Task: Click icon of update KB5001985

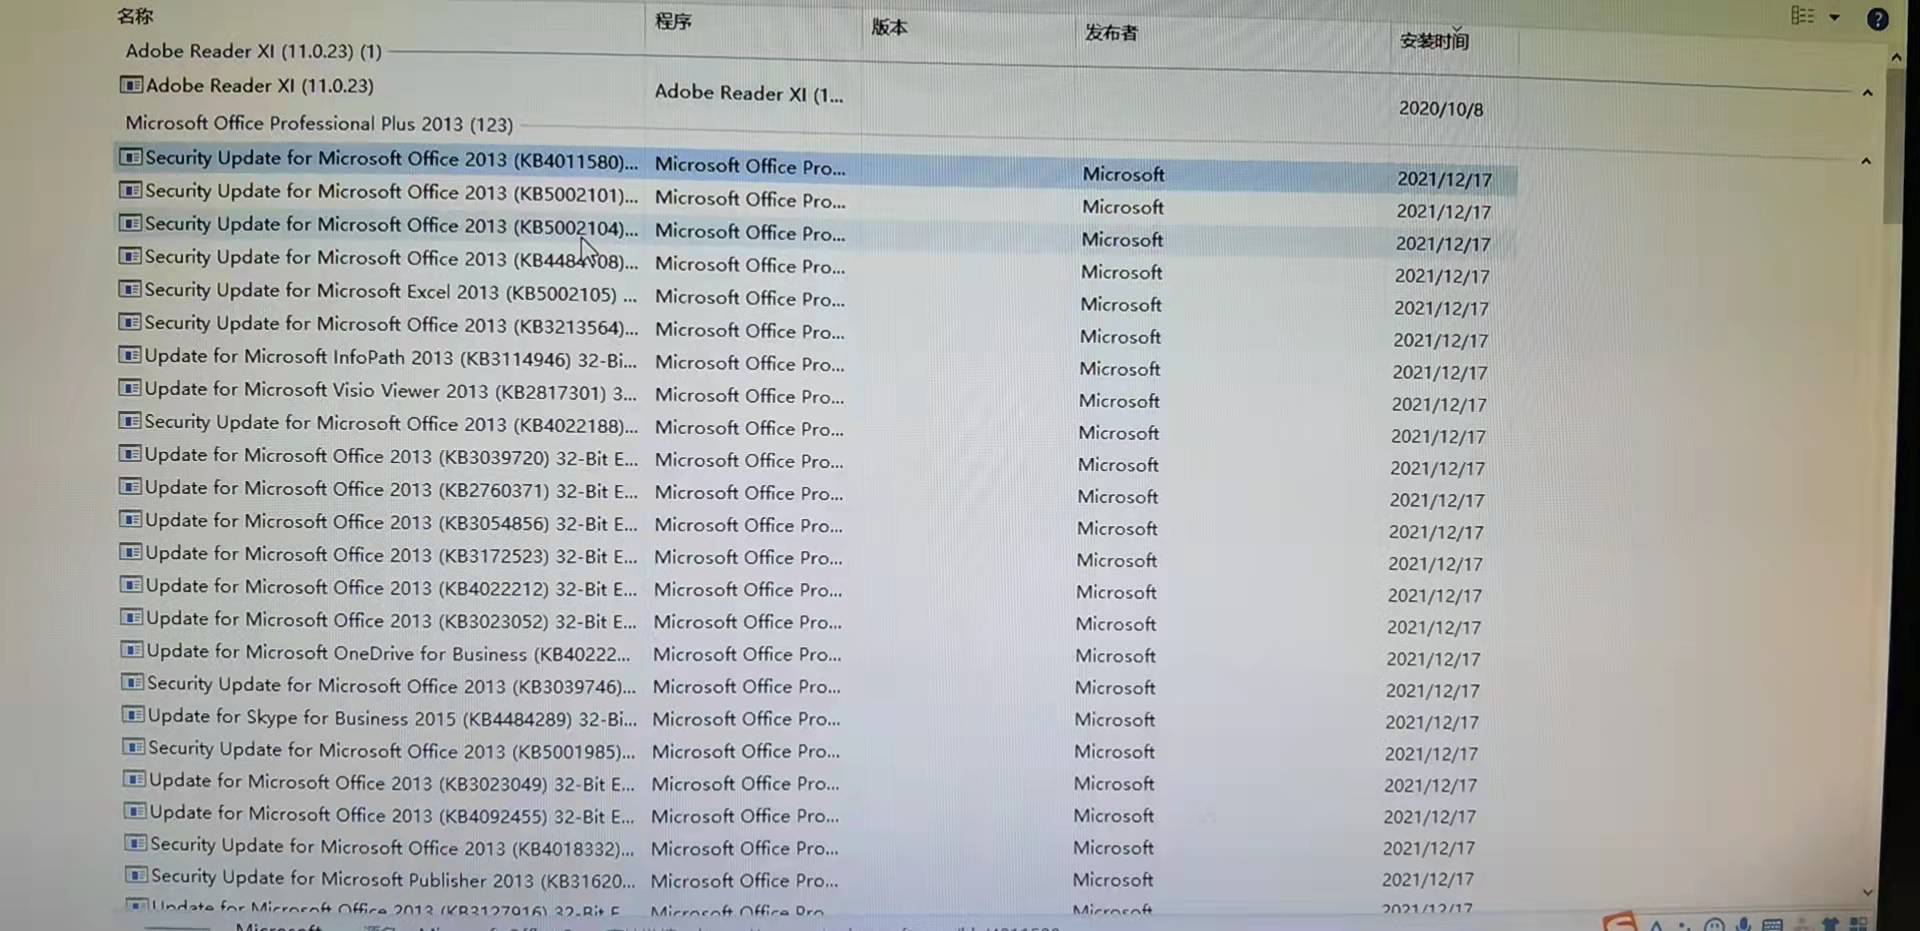Action: tap(134, 747)
